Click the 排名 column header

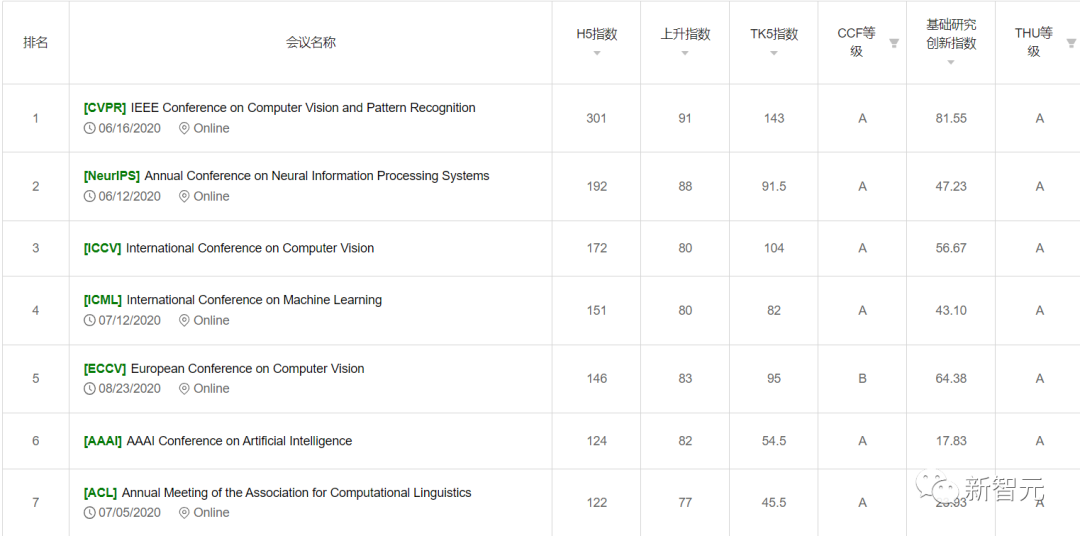36,43
